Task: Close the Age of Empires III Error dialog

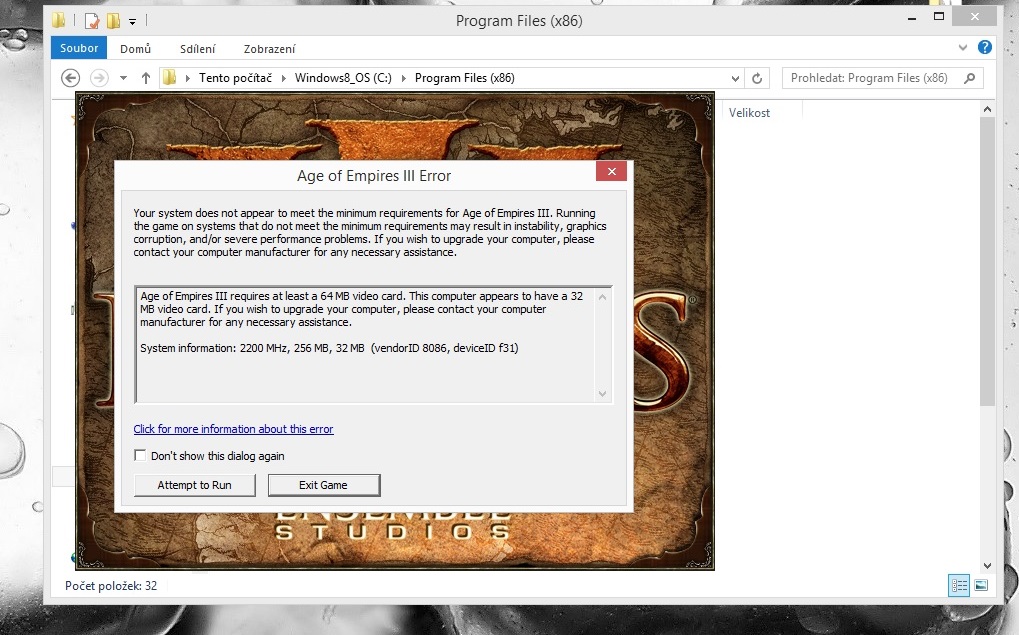Action: 612,171
